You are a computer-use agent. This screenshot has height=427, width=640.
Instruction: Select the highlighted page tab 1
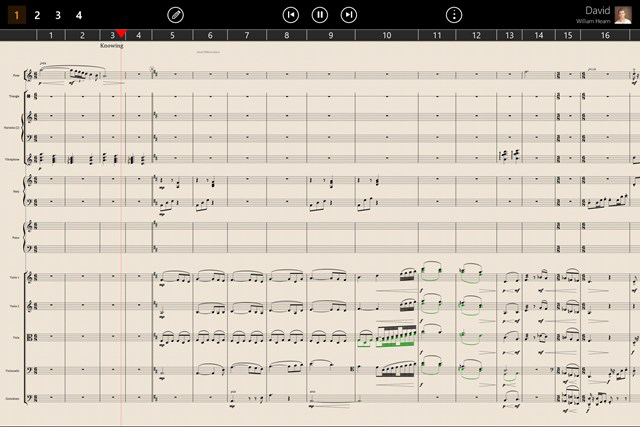16,15
